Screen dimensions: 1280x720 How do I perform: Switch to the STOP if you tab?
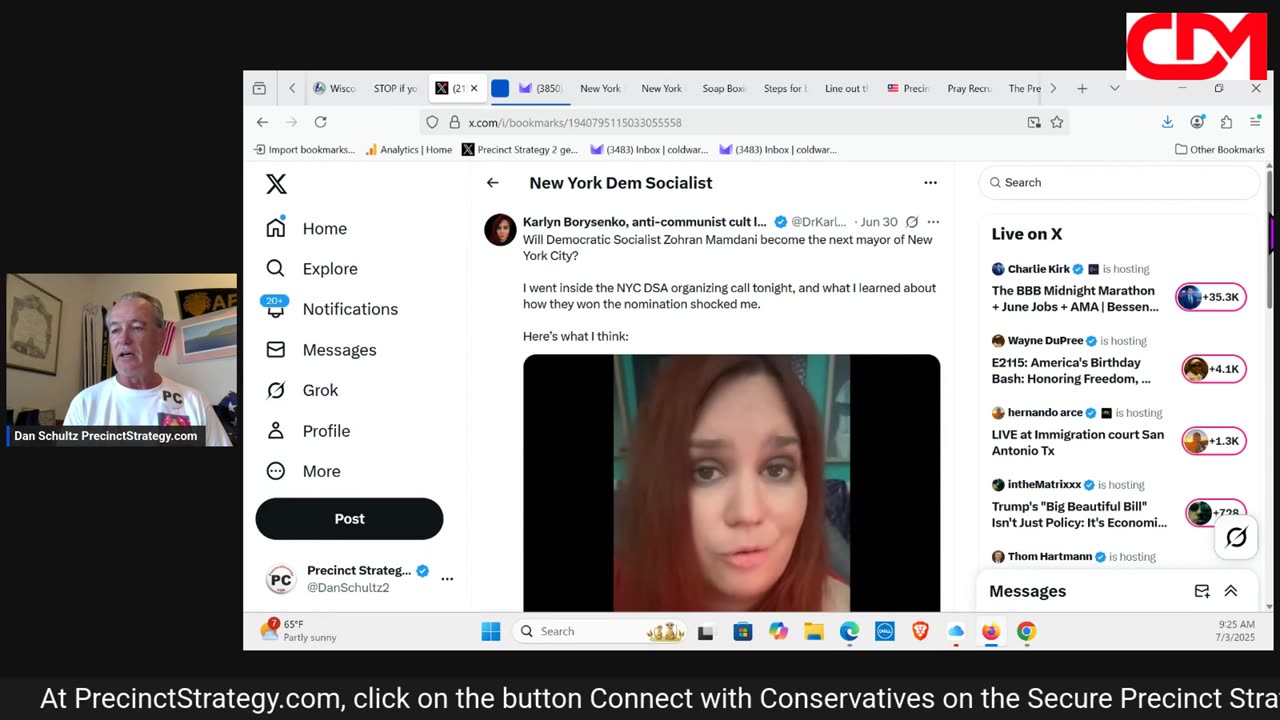pyautogui.click(x=395, y=88)
